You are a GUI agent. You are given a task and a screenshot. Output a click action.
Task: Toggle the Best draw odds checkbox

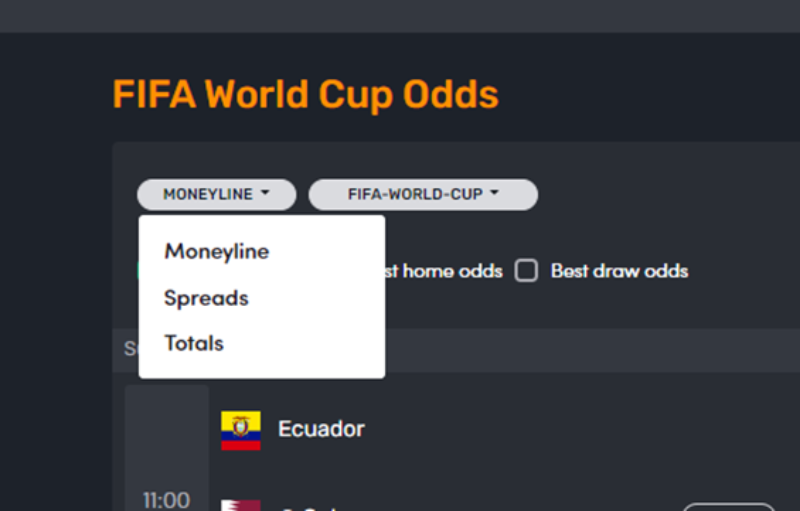(526, 270)
